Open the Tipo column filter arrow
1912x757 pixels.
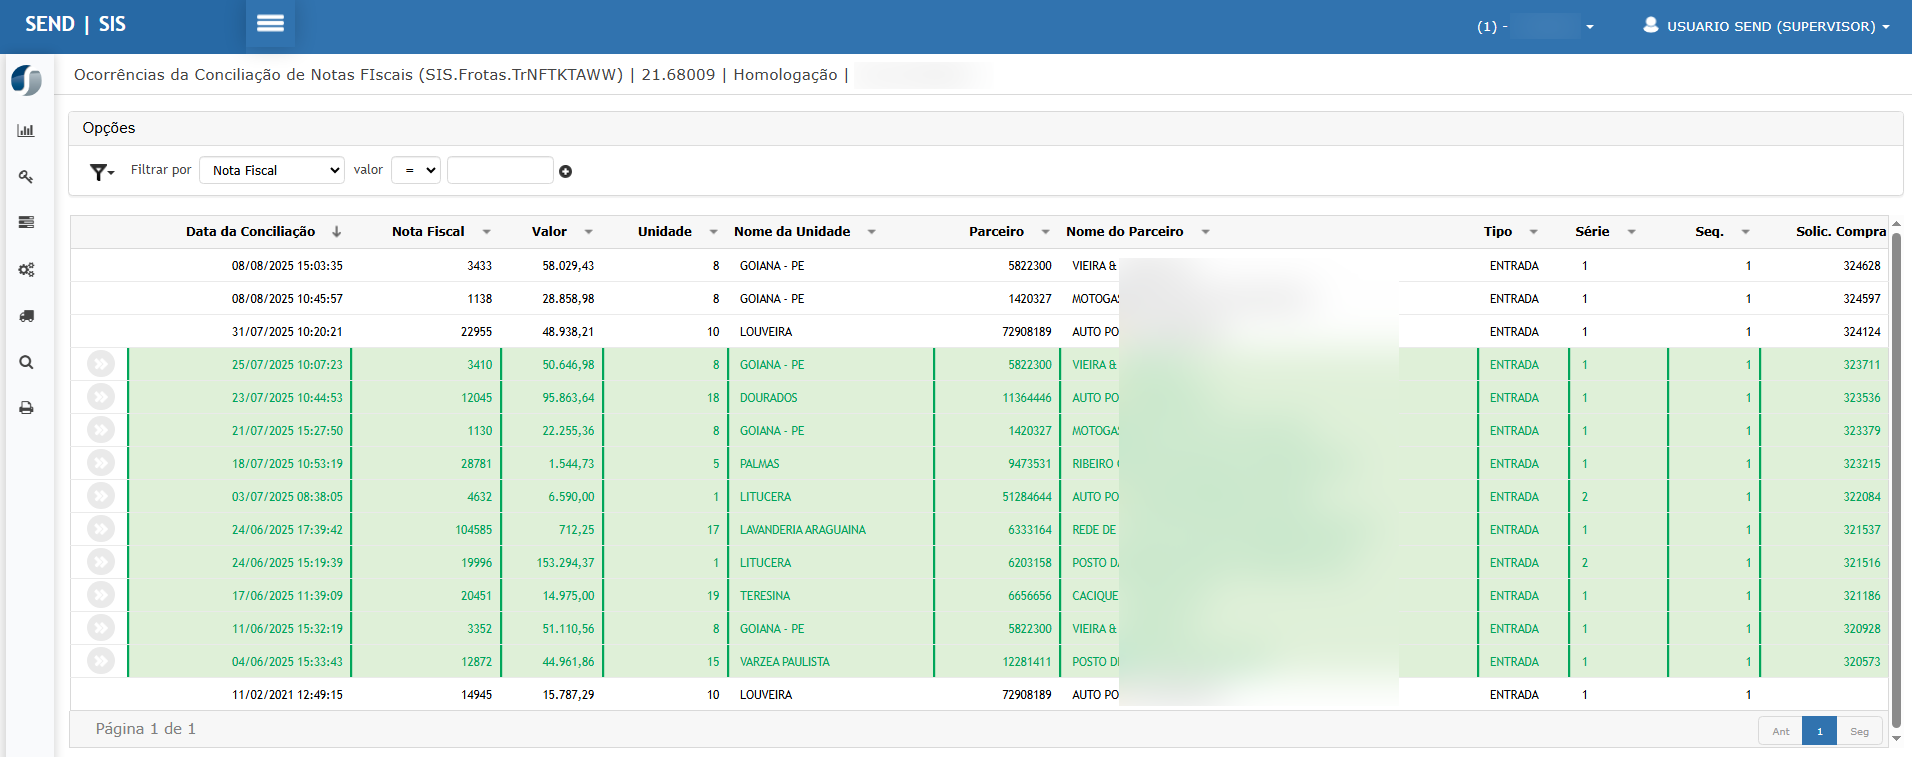(x=1533, y=232)
